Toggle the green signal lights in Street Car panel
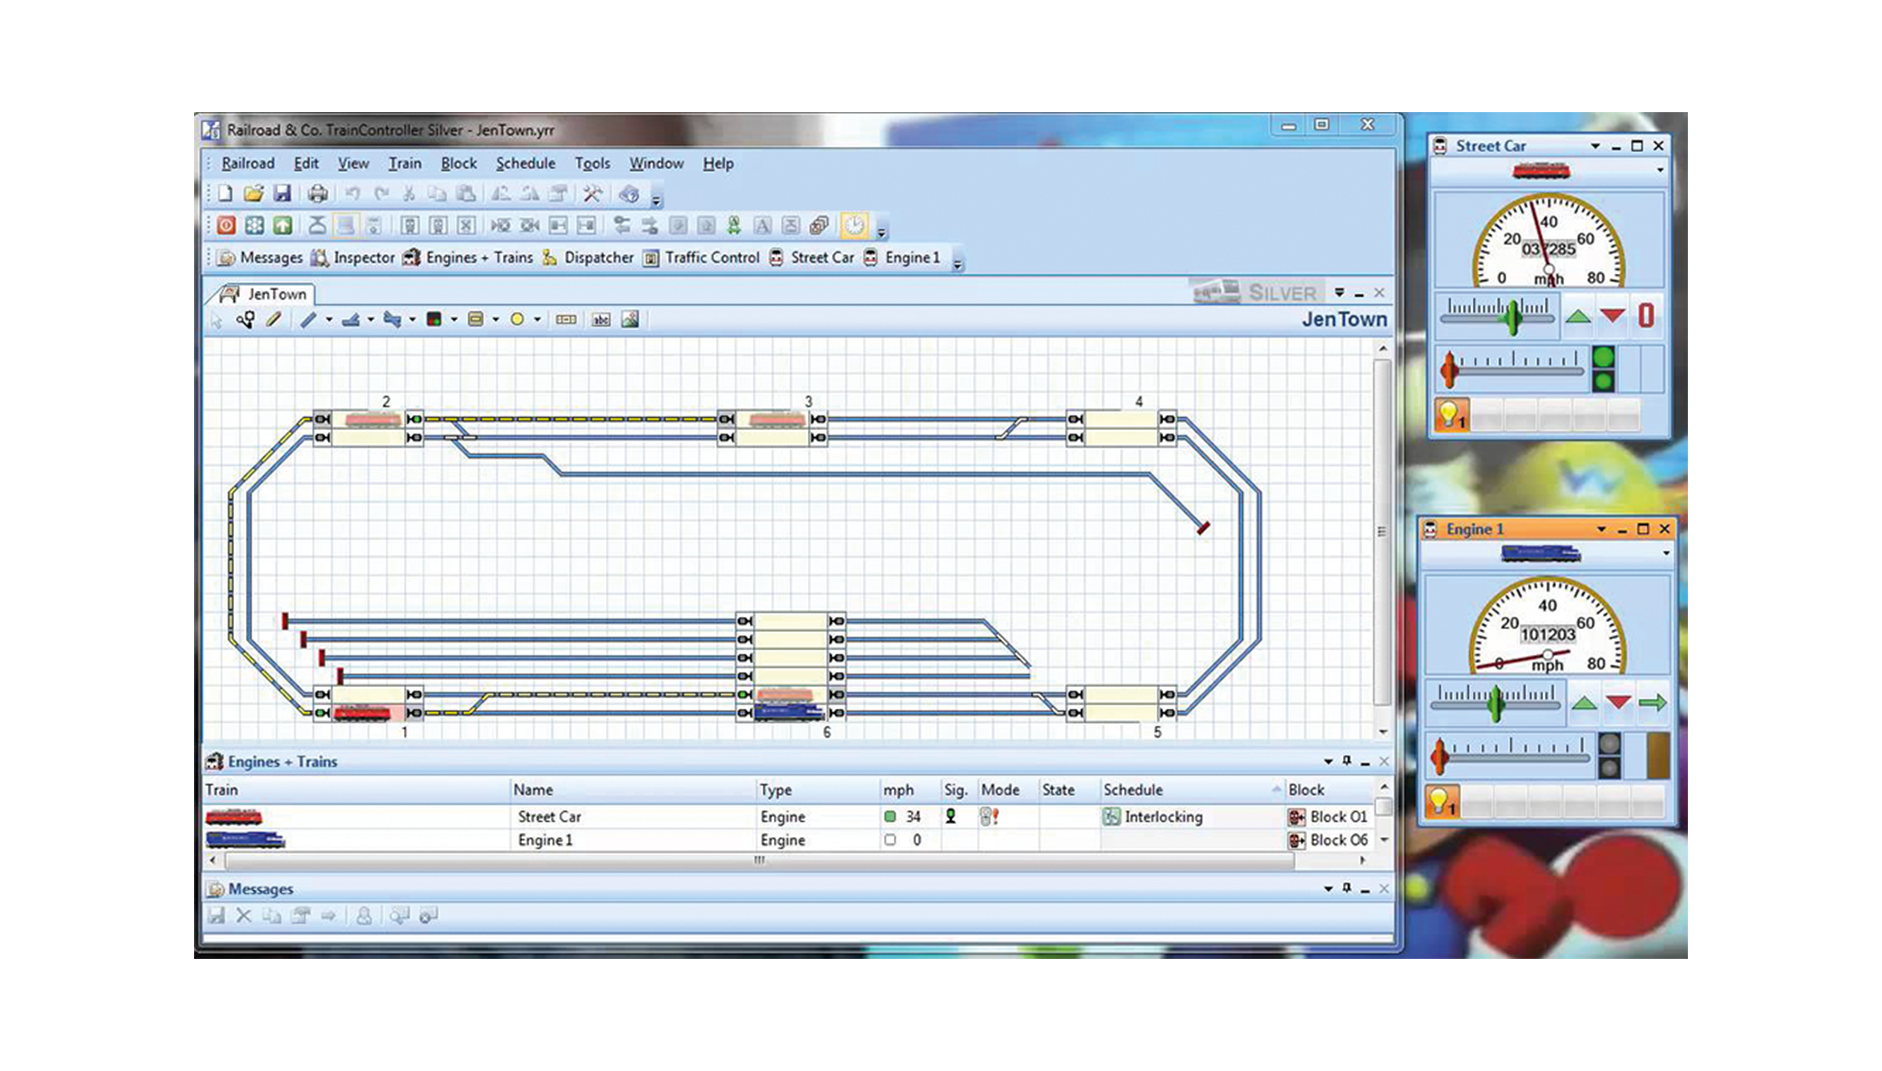 pos(1603,369)
